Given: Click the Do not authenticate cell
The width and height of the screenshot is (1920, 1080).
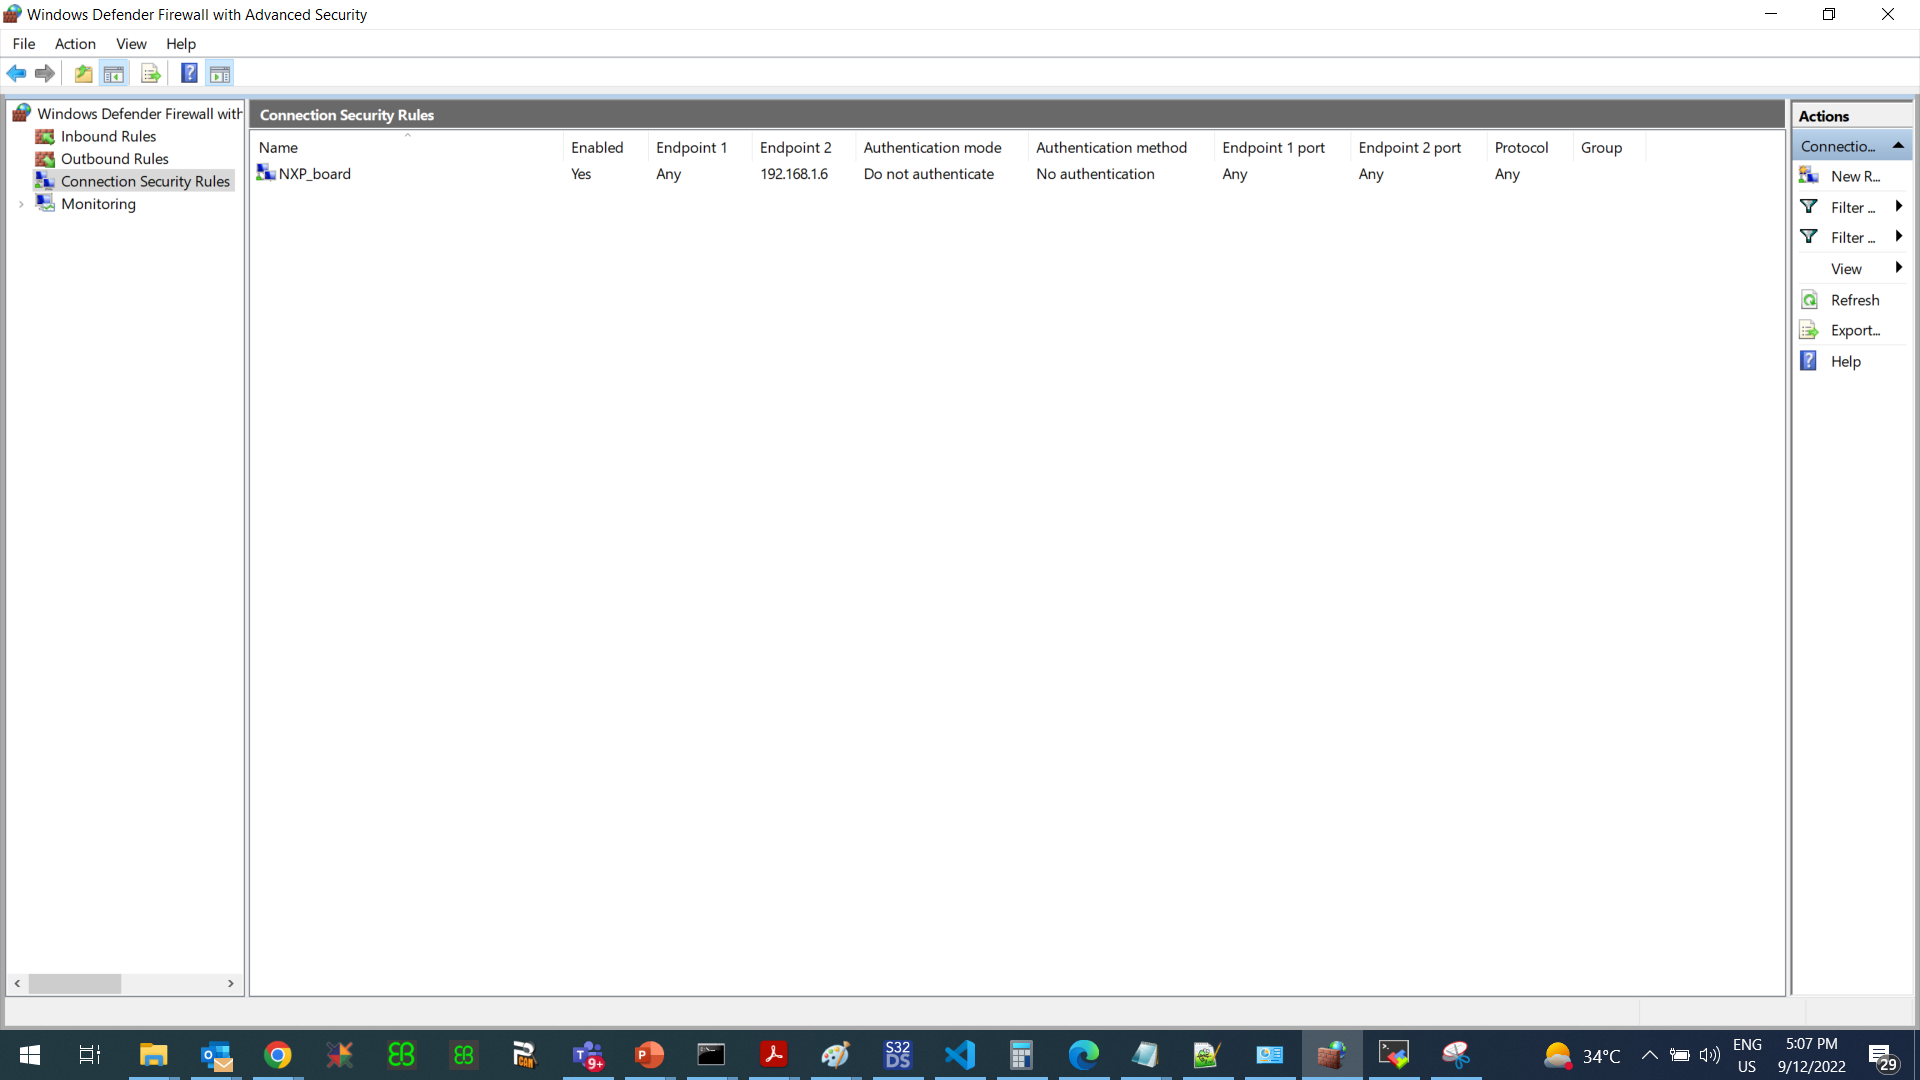Looking at the screenshot, I should pos(928,174).
